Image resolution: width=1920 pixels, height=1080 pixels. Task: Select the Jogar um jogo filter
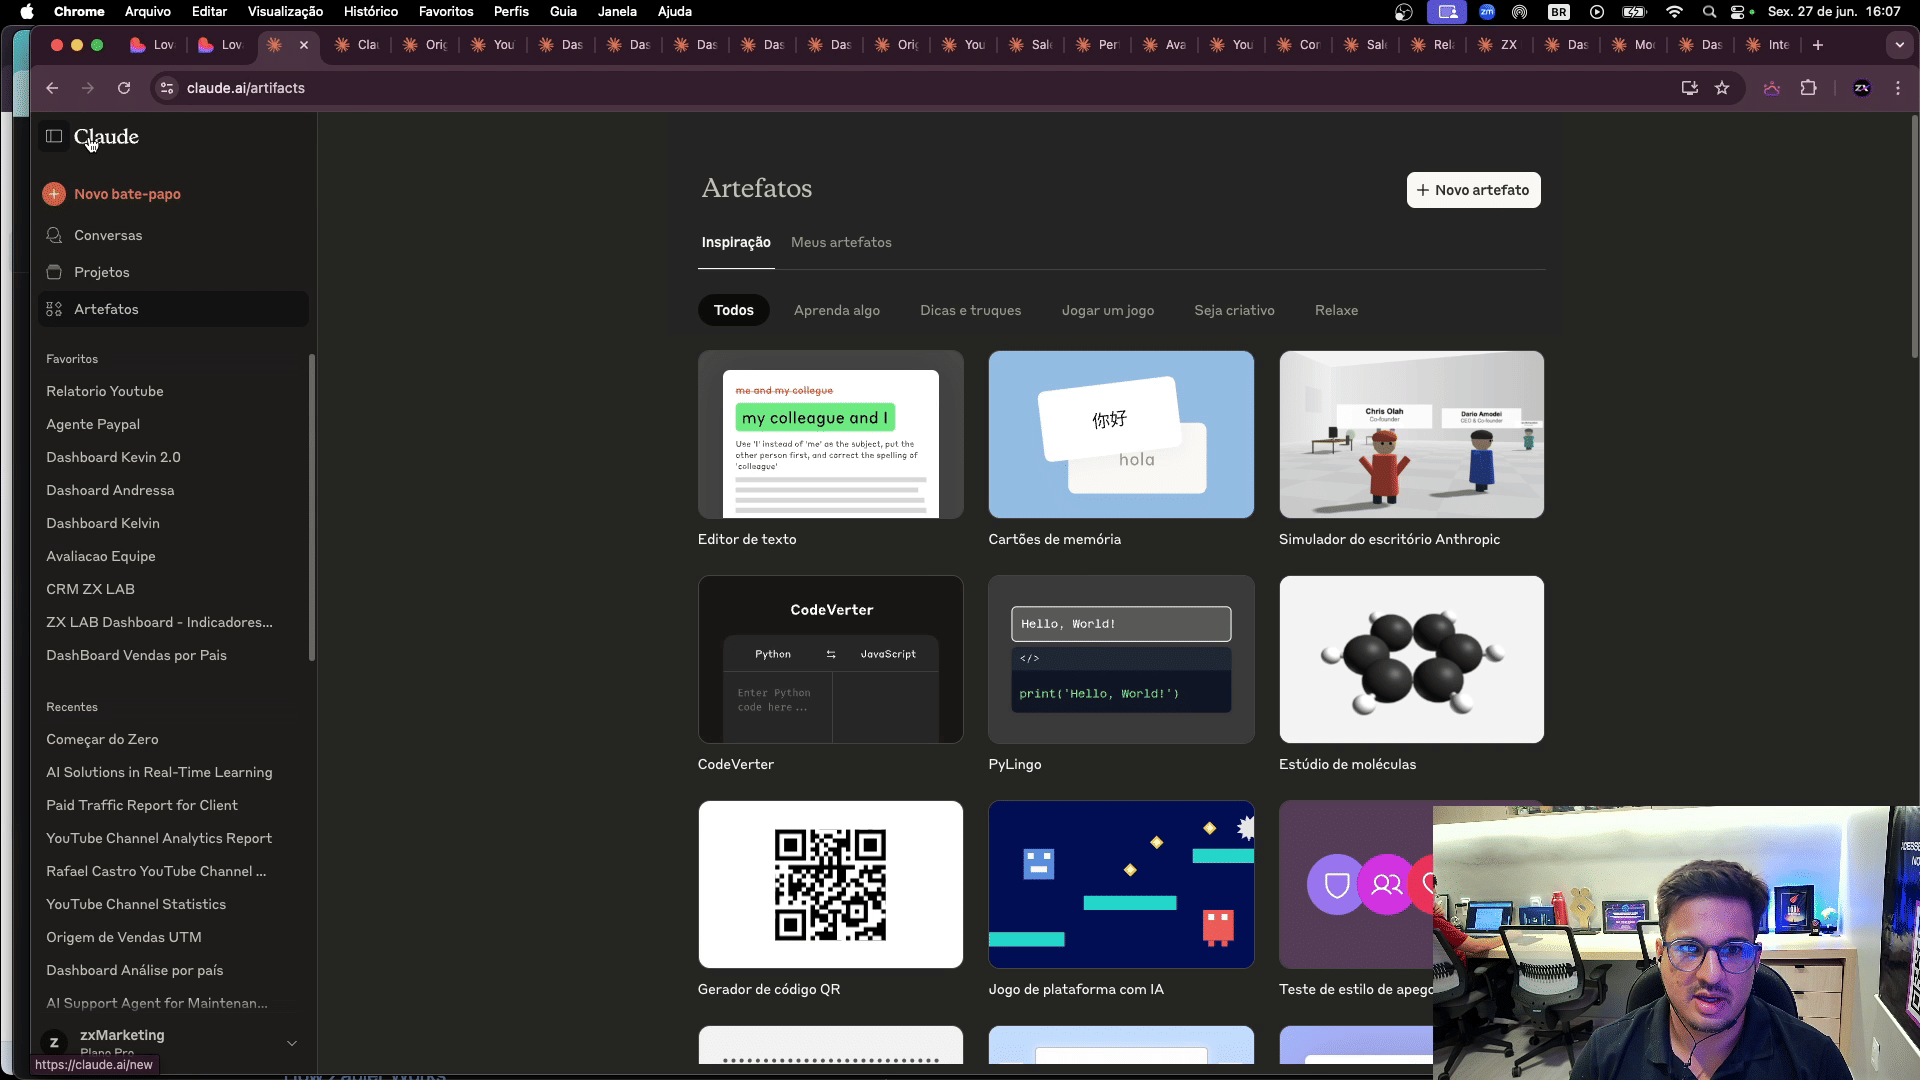1108,310
